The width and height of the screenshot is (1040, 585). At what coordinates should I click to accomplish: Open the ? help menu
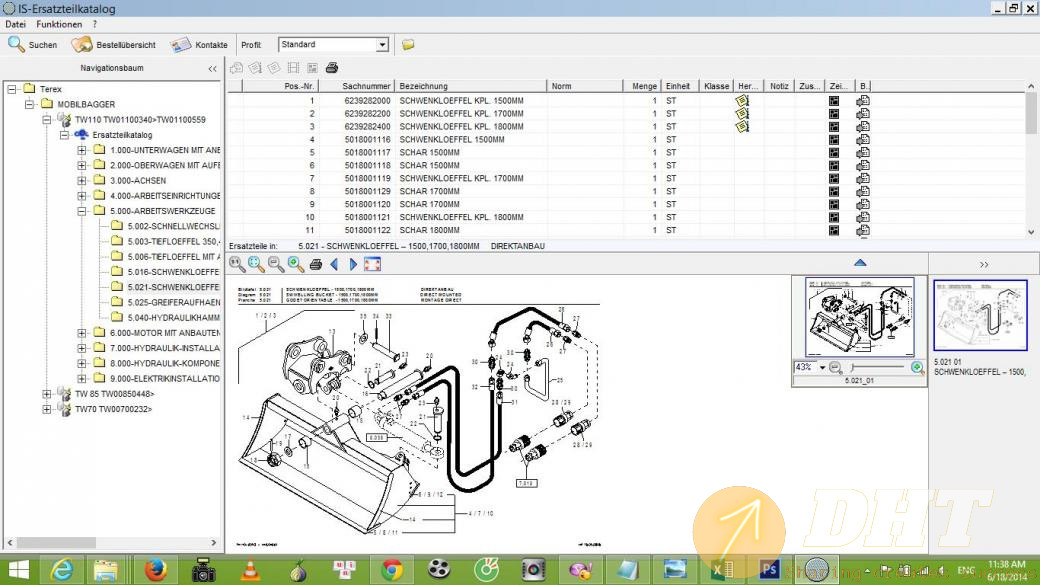[95, 25]
